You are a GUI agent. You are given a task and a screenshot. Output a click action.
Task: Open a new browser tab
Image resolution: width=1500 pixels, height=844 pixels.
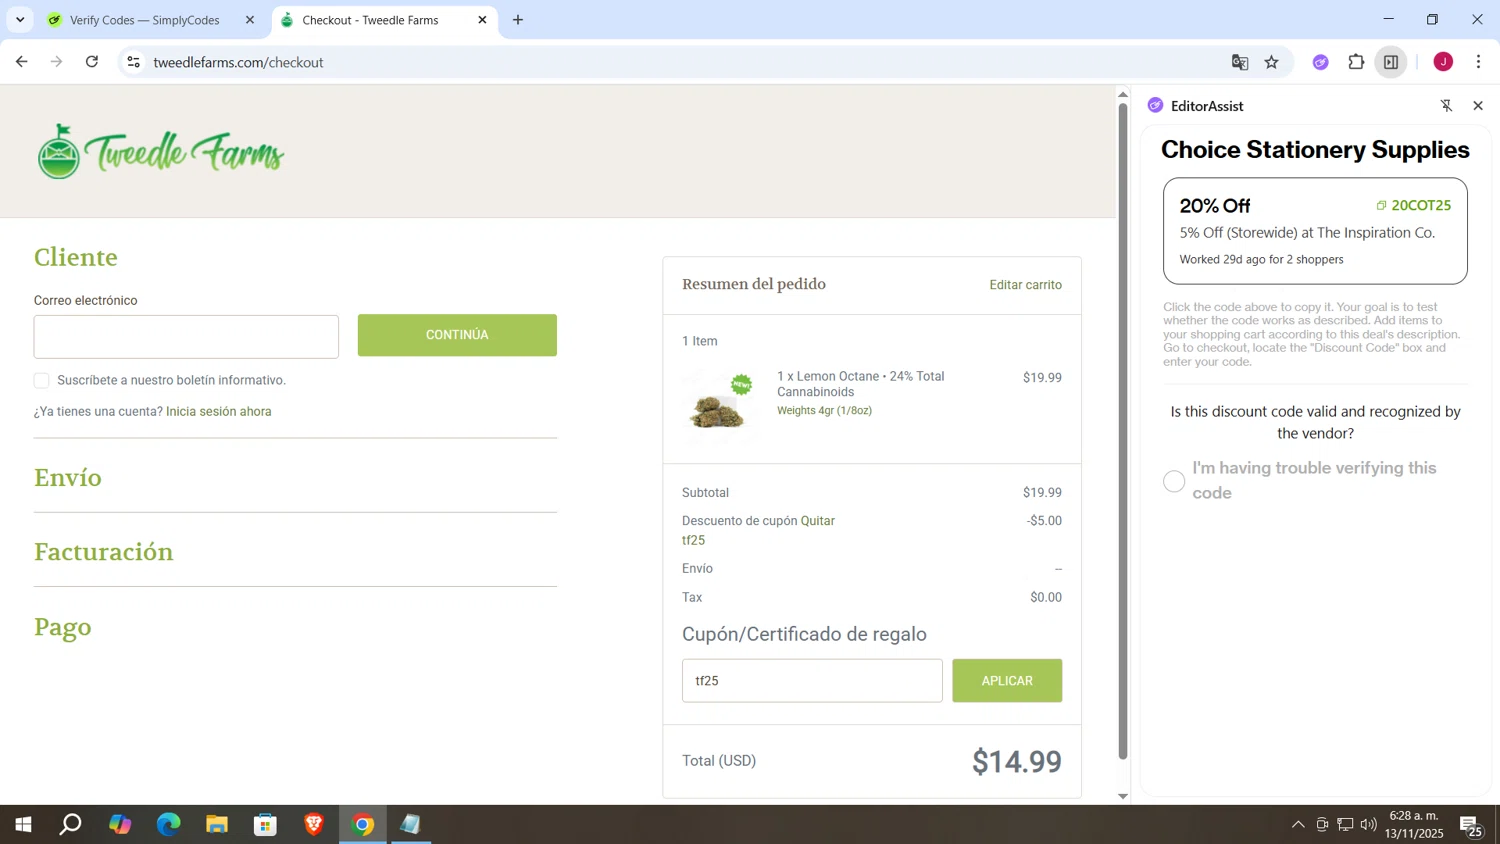point(518,20)
